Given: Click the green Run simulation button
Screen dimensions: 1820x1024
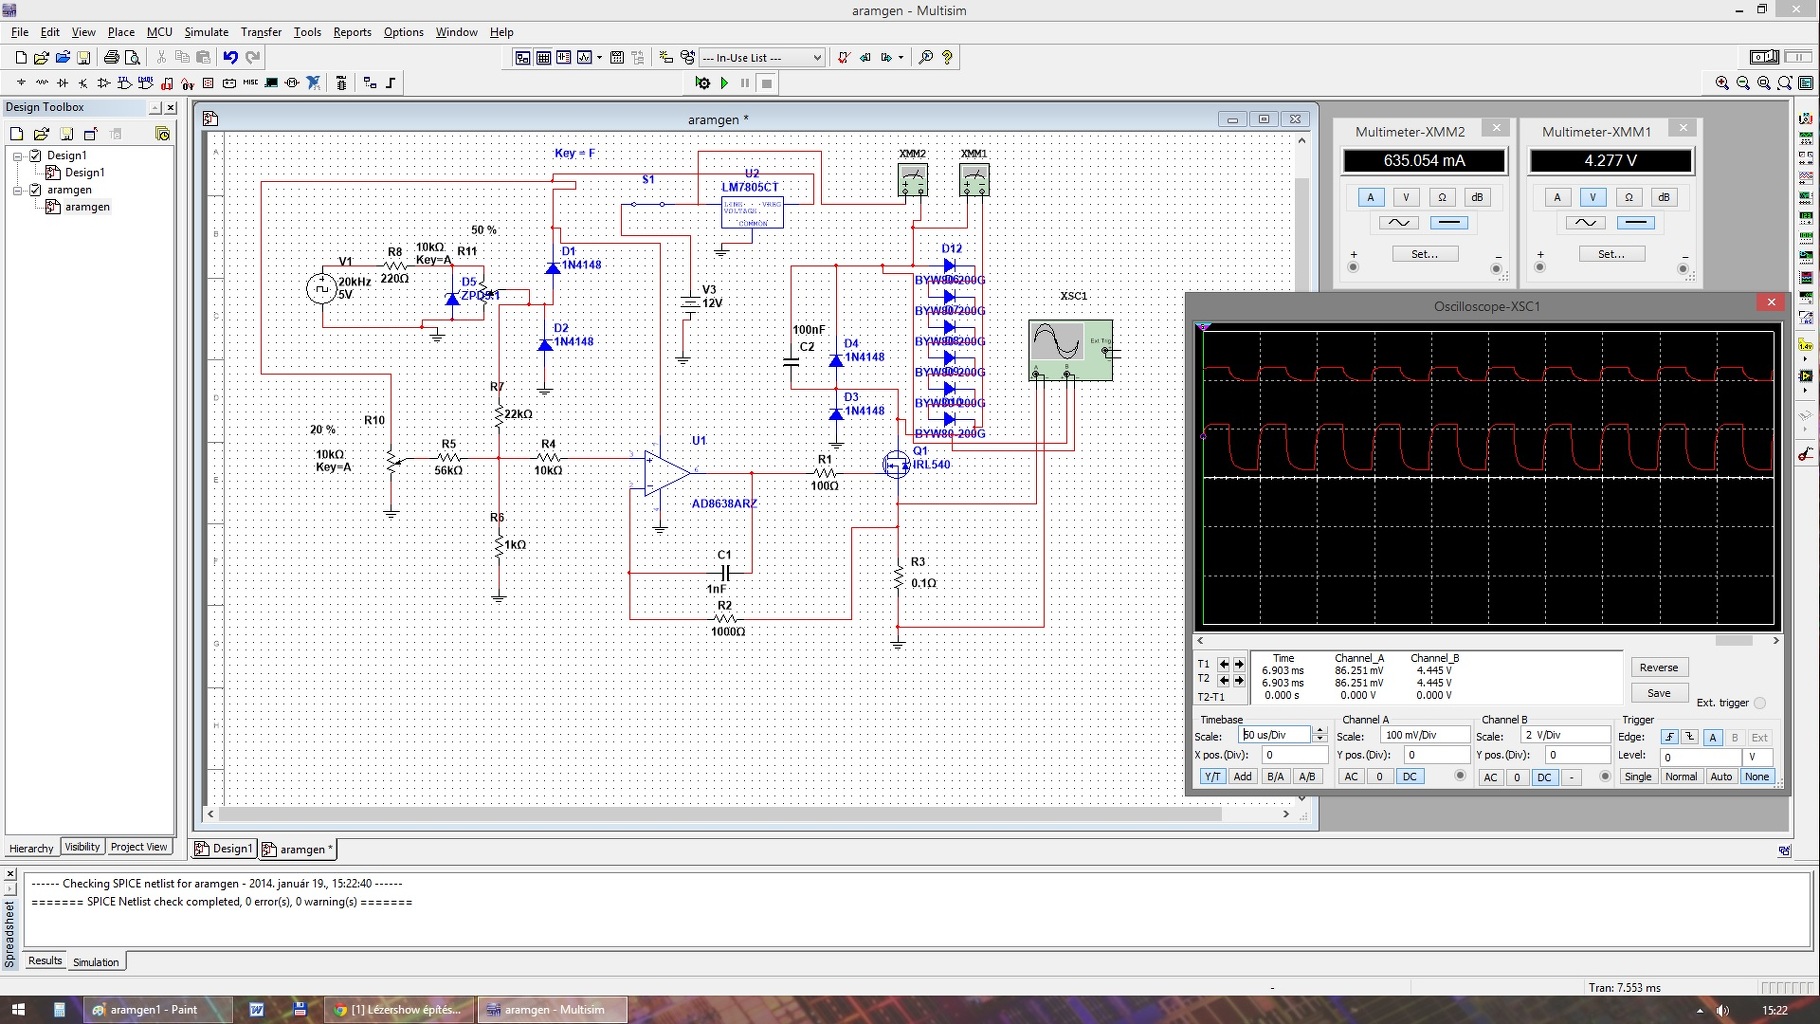Looking at the screenshot, I should [x=724, y=83].
